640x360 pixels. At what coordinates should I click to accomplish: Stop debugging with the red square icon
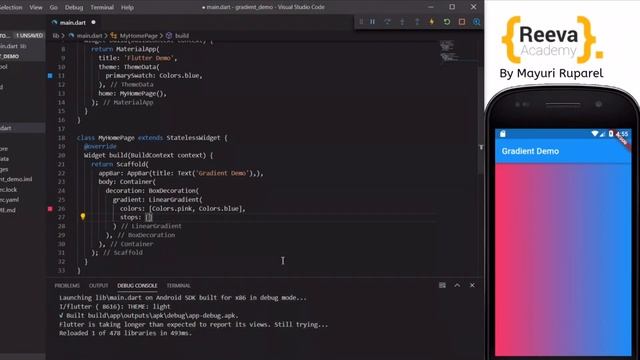coord(462,22)
